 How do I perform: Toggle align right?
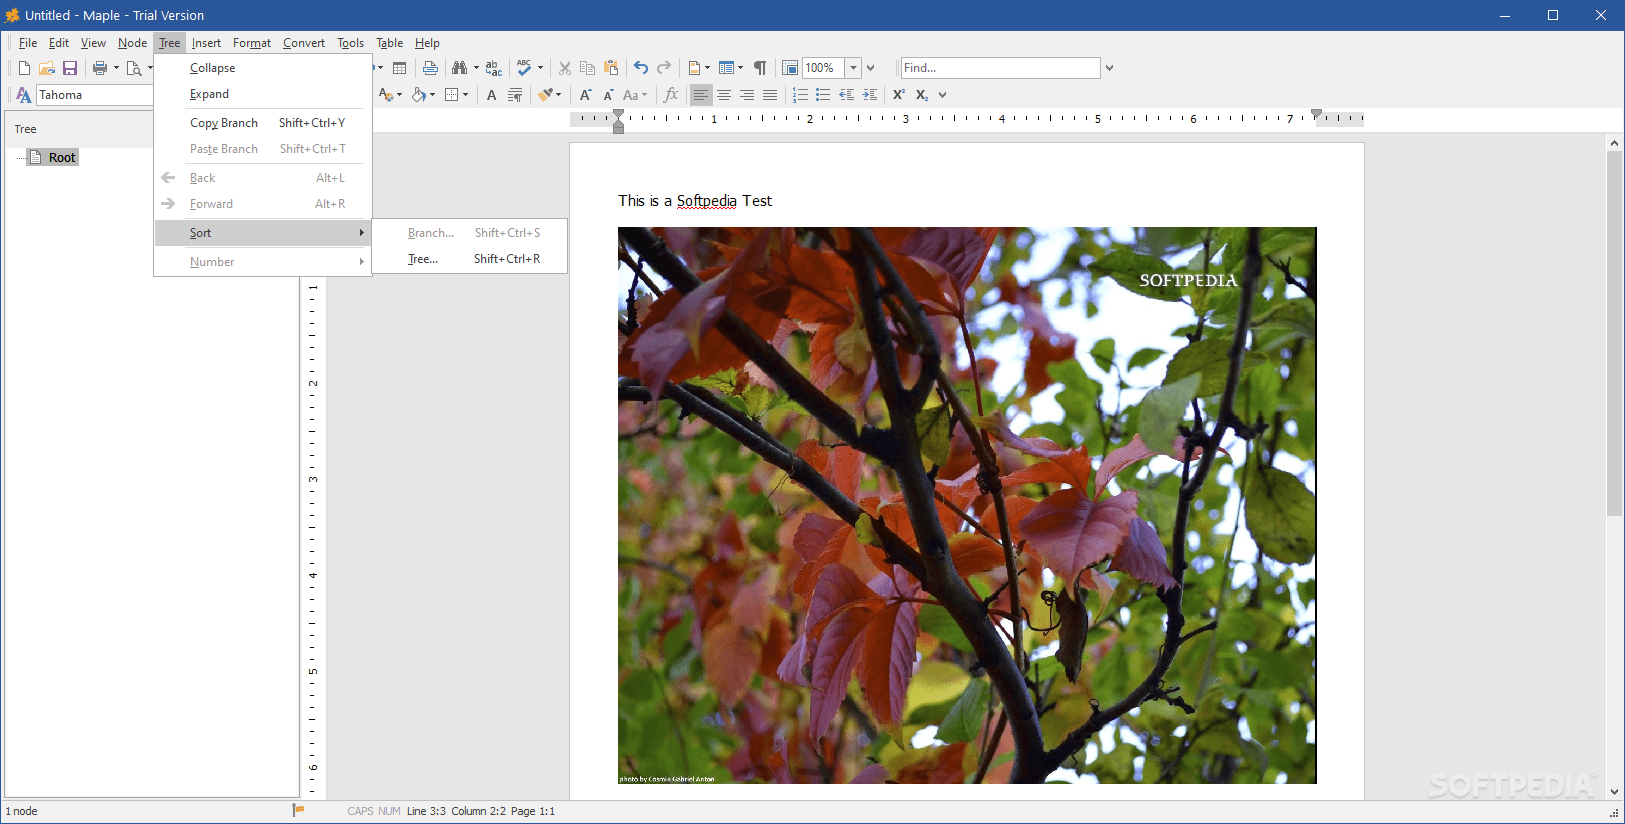[747, 95]
